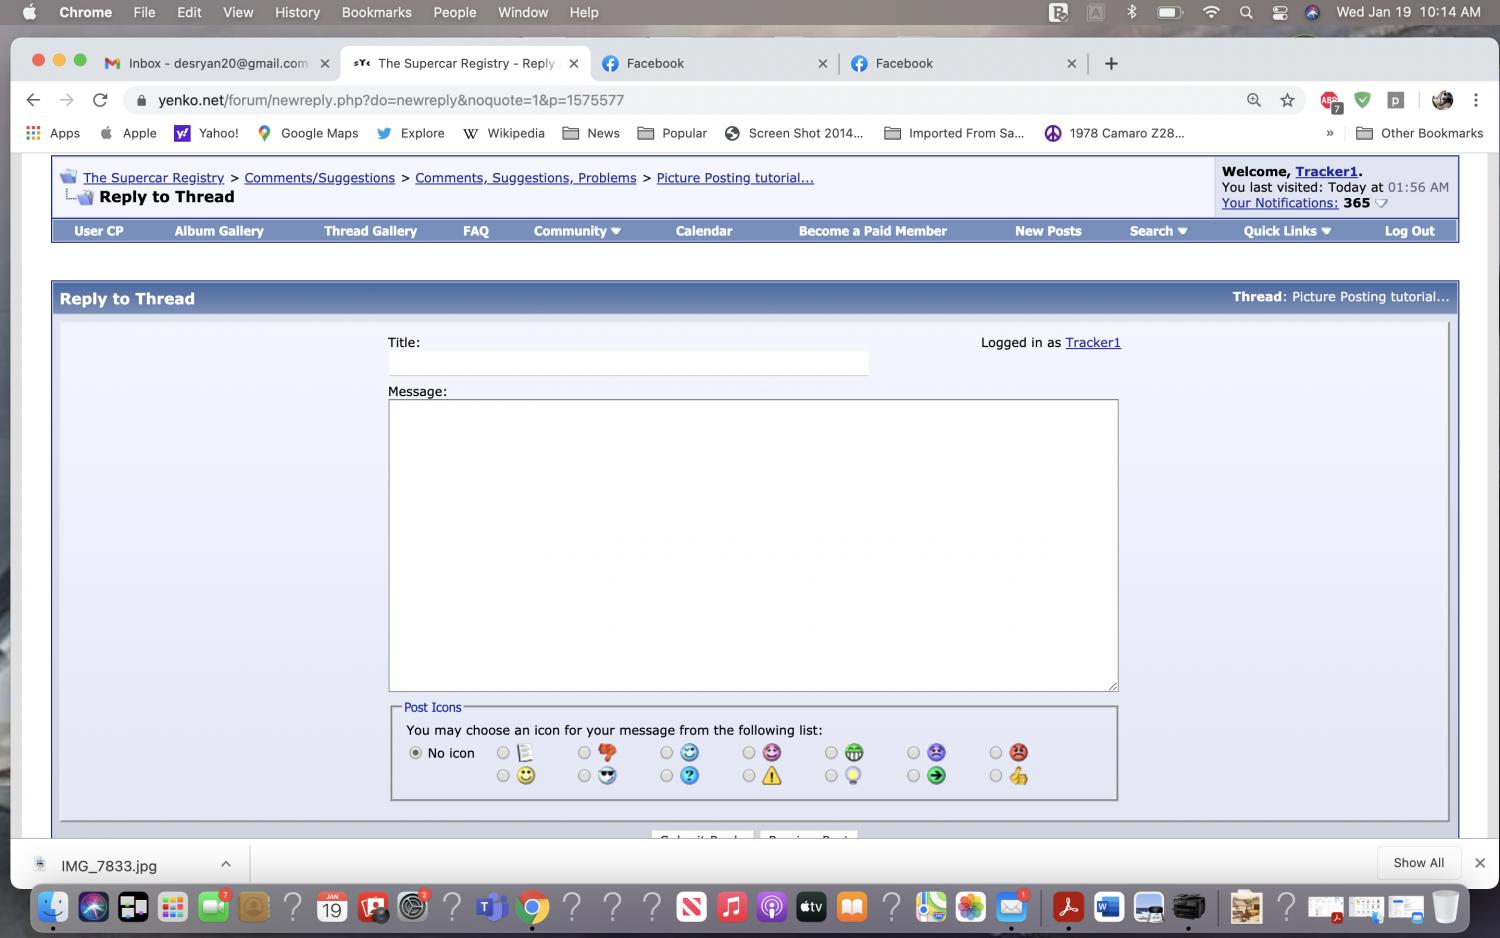Open the Quick Links dropdown
This screenshot has width=1500, height=938.
tap(1287, 231)
